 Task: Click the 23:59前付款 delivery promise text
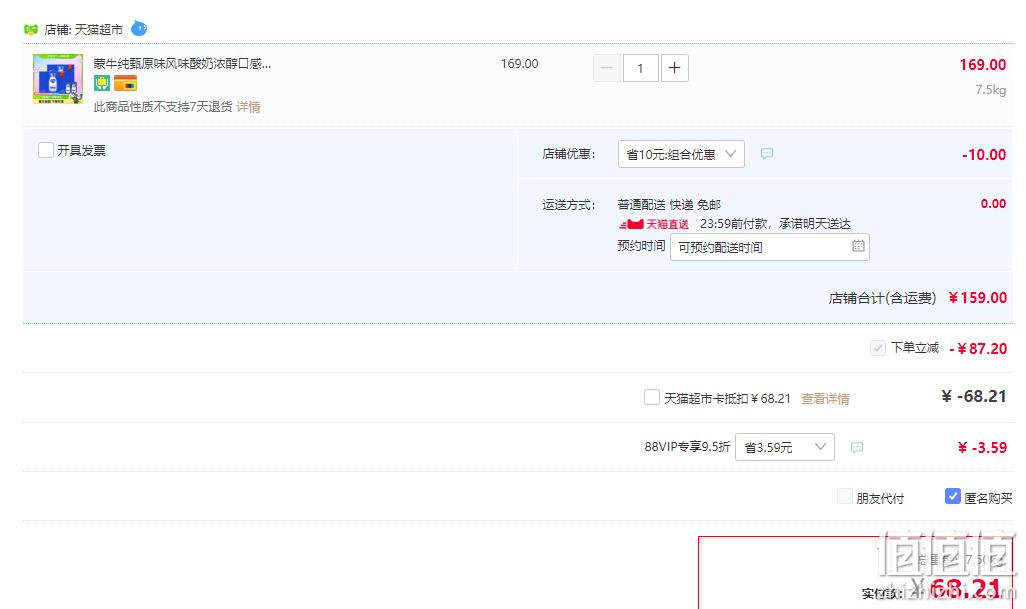click(775, 224)
